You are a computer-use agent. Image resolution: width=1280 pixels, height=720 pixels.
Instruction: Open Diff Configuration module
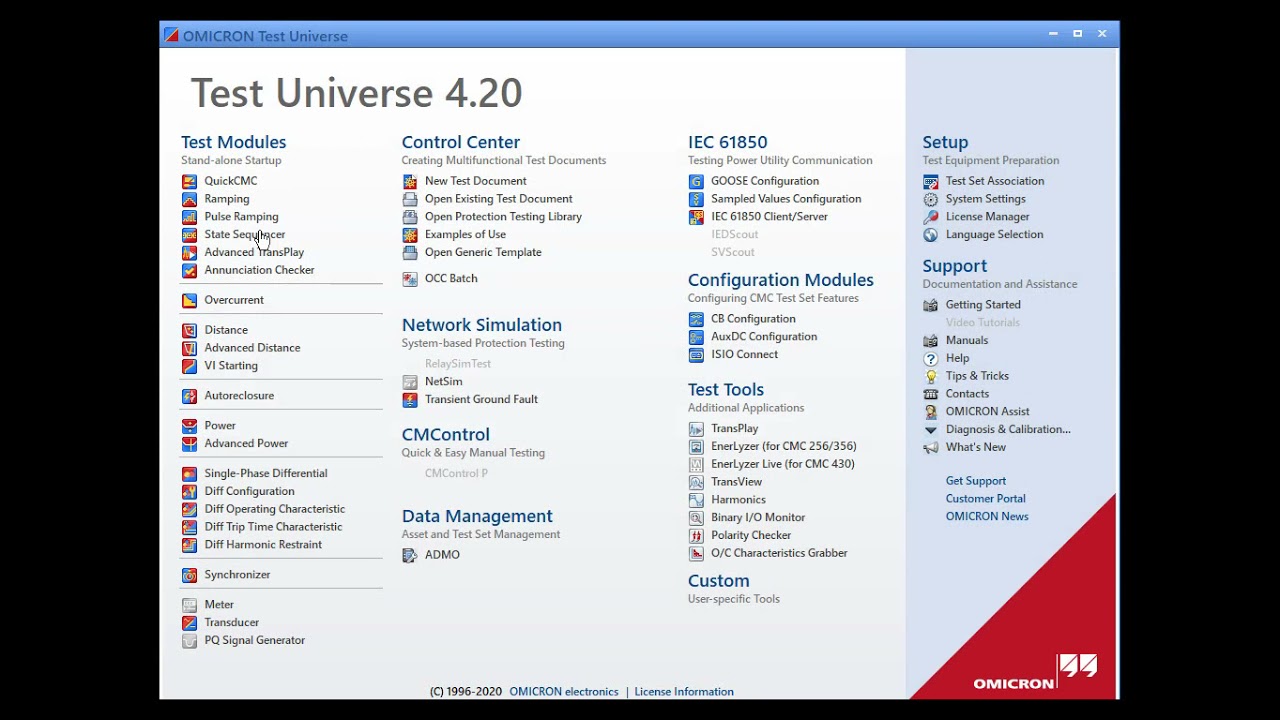click(x=249, y=492)
